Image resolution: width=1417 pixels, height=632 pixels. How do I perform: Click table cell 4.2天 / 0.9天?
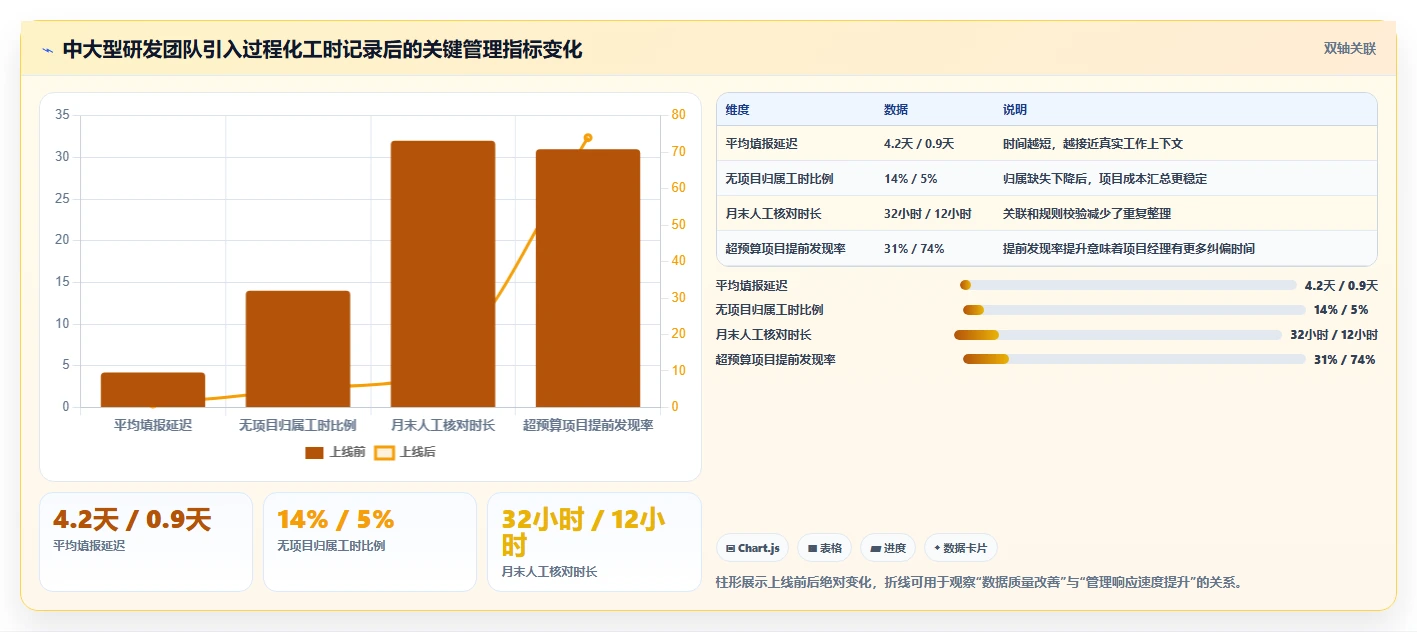919,144
